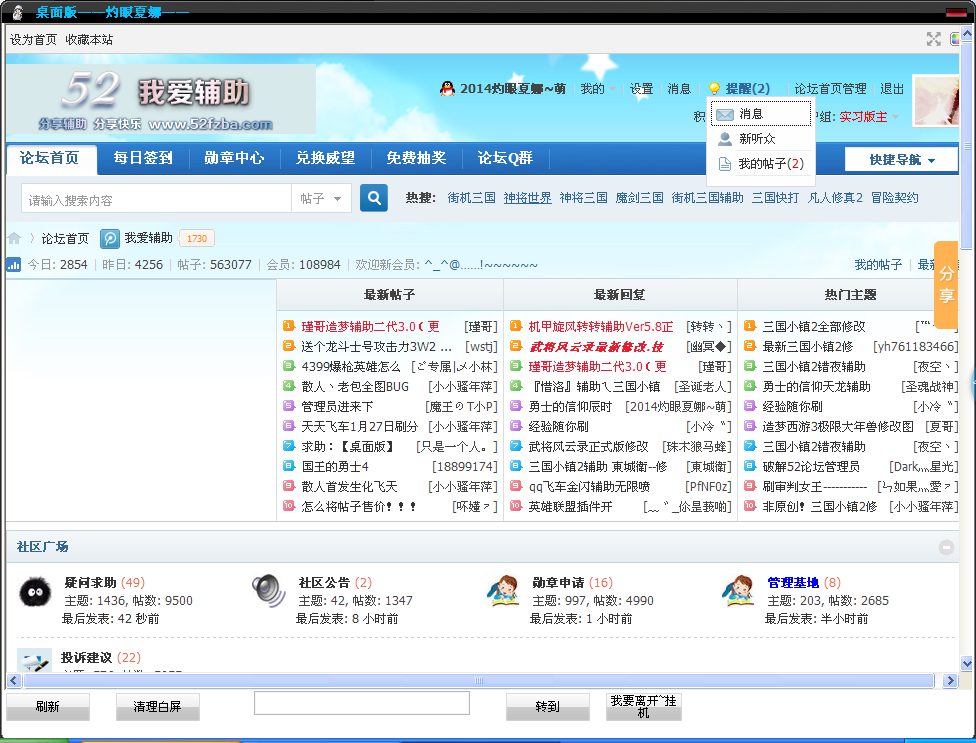Open the 帖子 search type dropdown
Screen dimensions: 976x743
321,199
